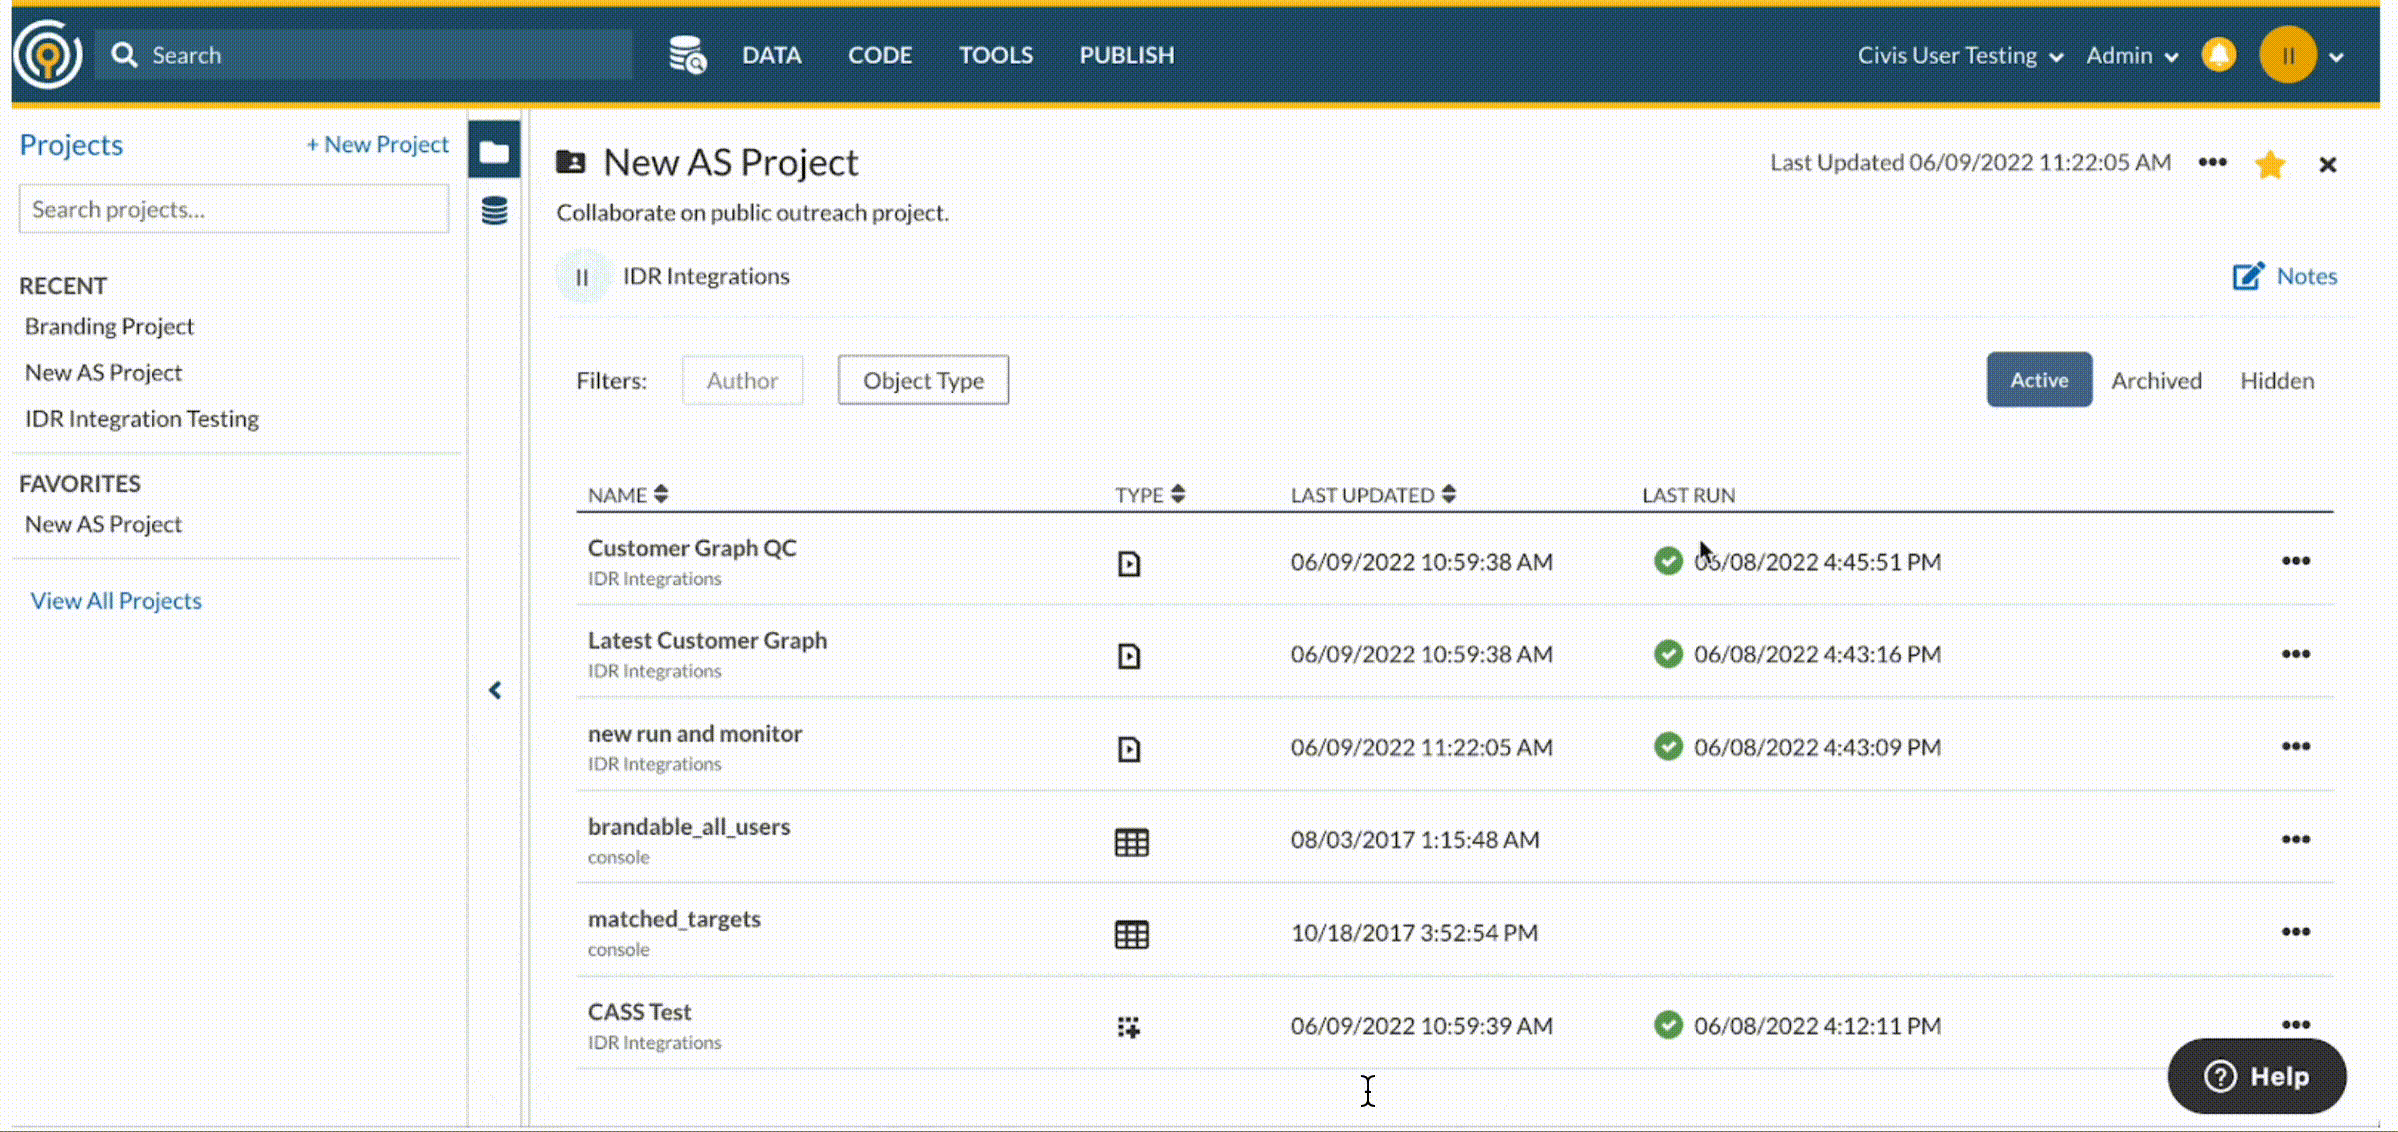Open New AS Project under Recent
The height and width of the screenshot is (1132, 2398).
pyautogui.click(x=103, y=373)
